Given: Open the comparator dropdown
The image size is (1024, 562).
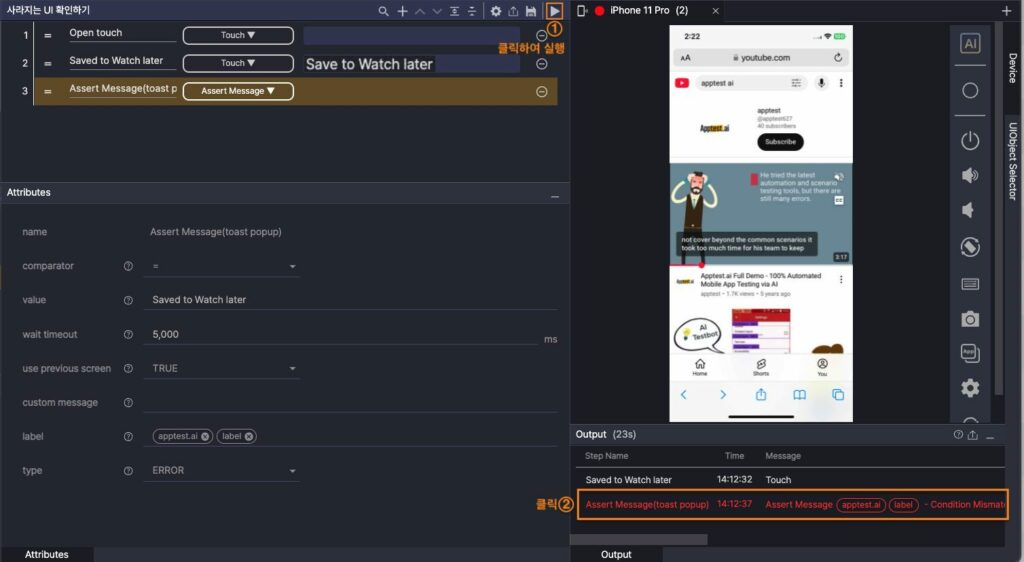Looking at the screenshot, I should [223, 267].
